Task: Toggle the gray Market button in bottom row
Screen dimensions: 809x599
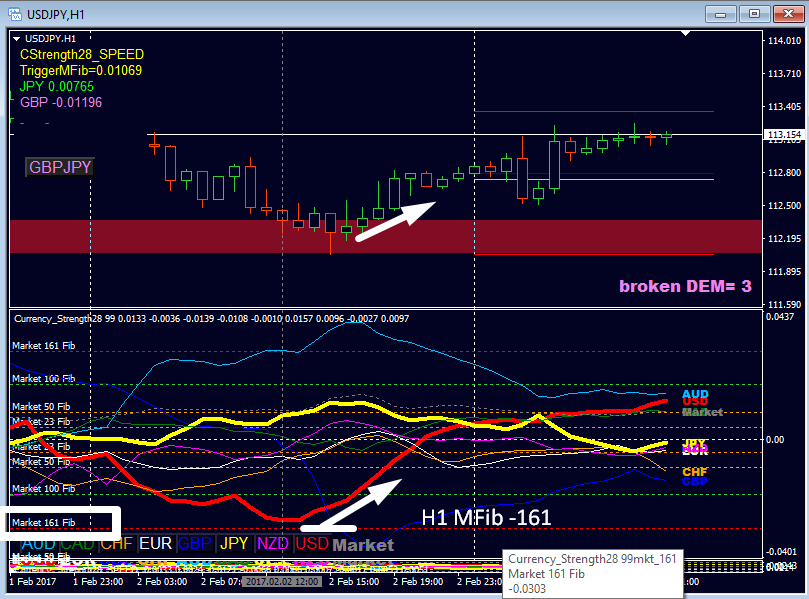Action: point(363,545)
